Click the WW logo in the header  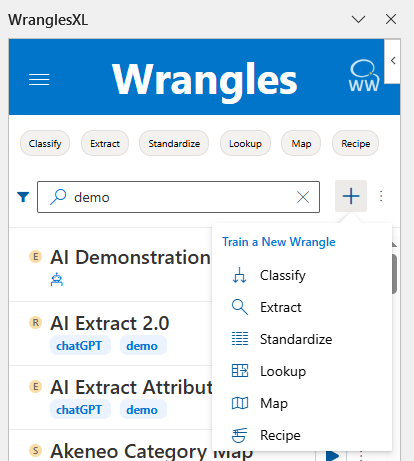tap(364, 76)
